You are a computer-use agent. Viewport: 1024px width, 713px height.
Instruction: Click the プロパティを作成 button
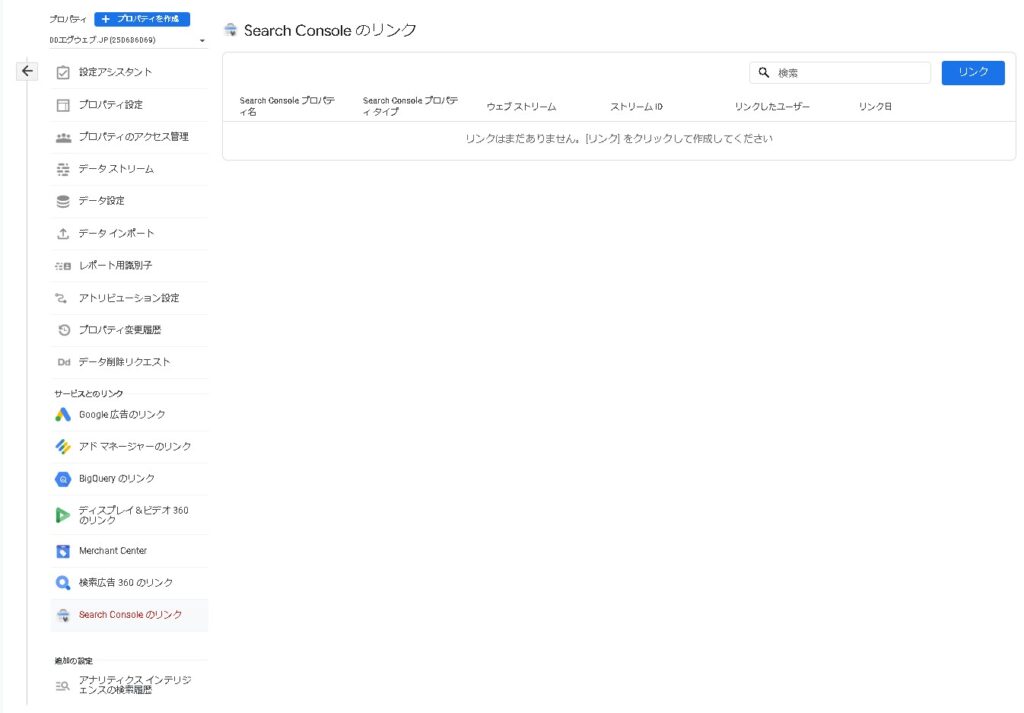click(x=142, y=19)
